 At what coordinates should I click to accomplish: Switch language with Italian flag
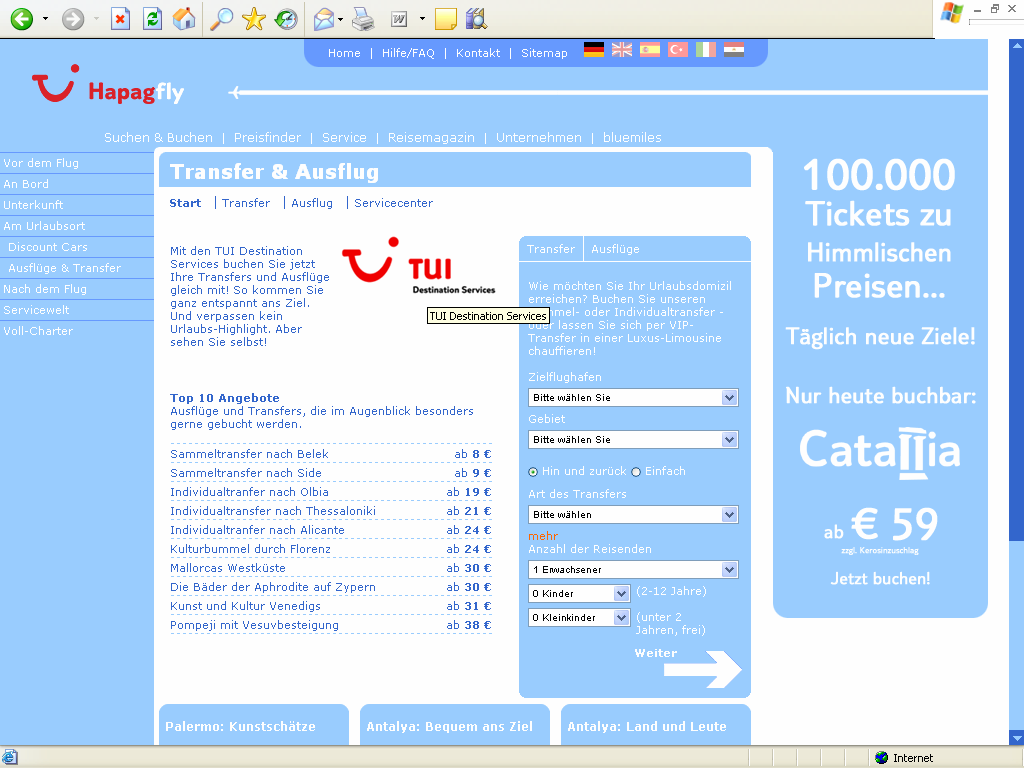(x=706, y=50)
